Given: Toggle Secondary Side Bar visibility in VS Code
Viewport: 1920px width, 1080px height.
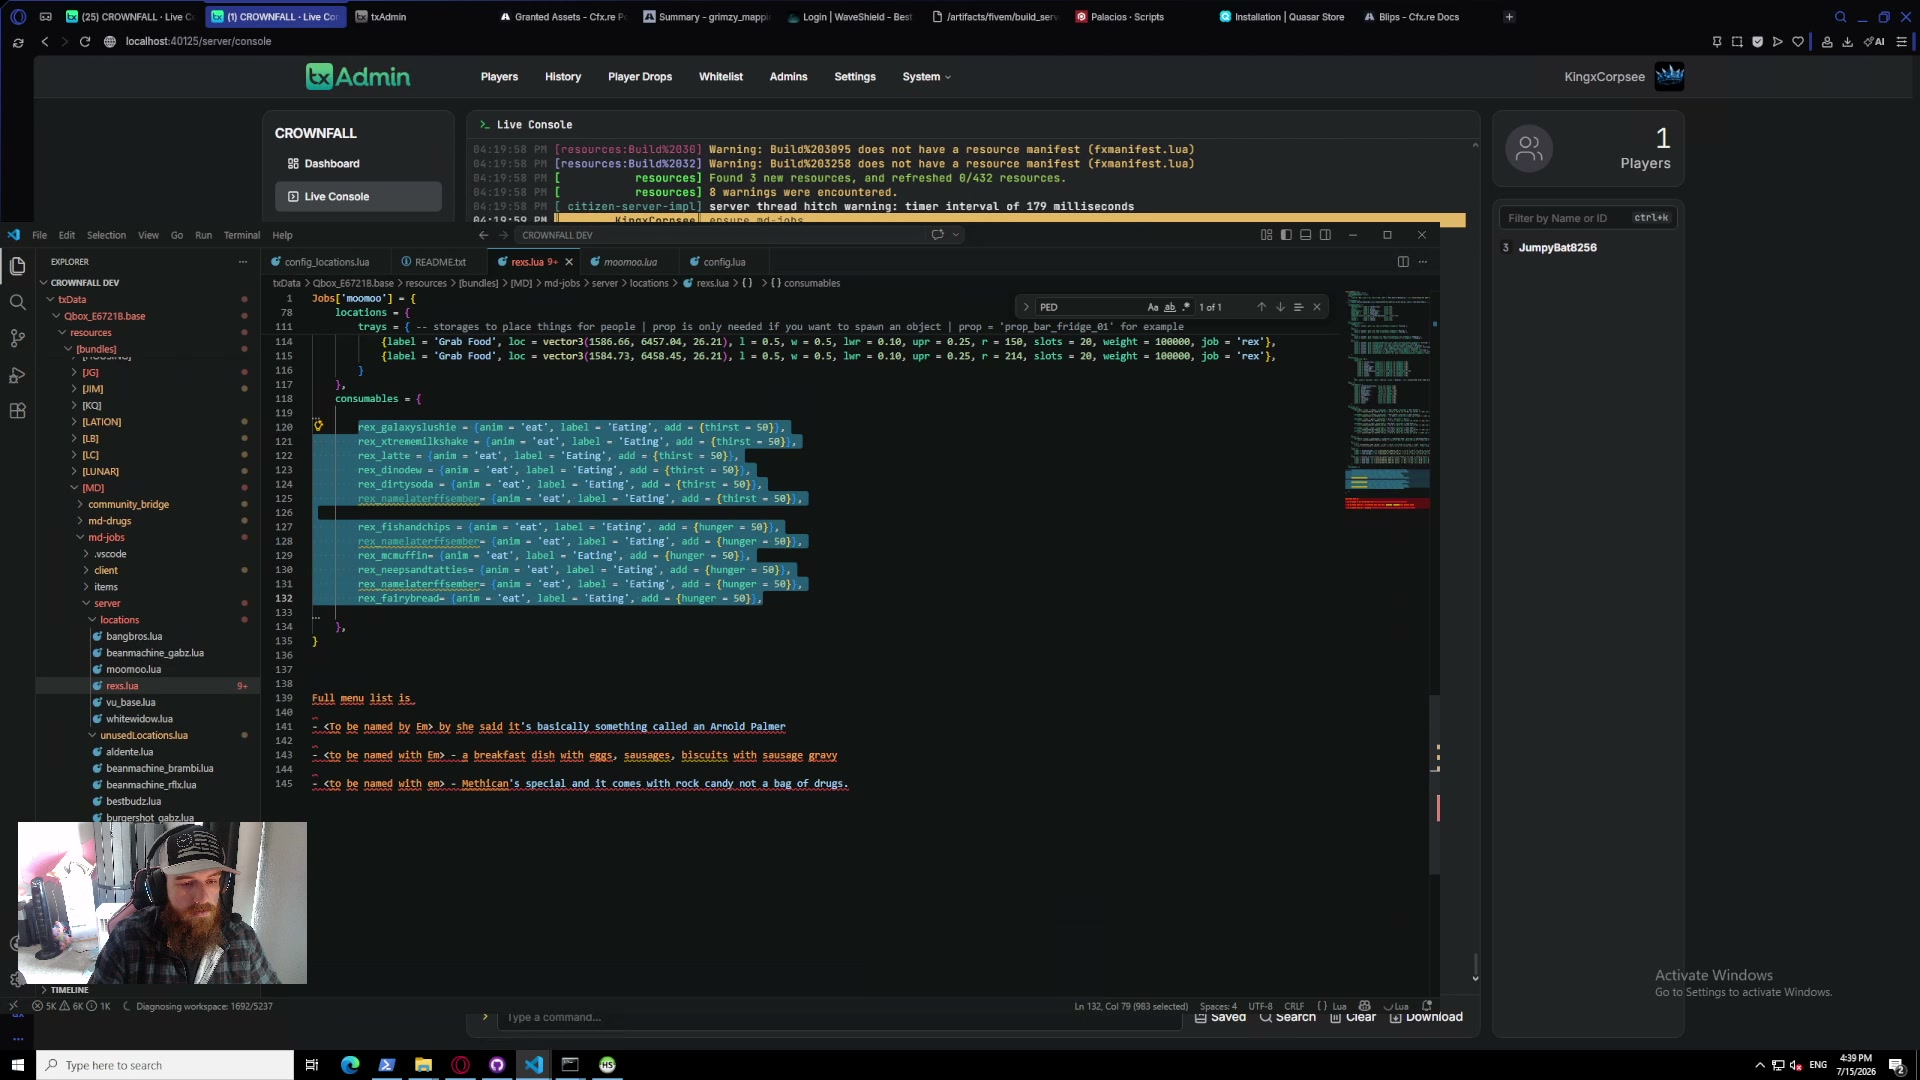Looking at the screenshot, I should click(1325, 235).
